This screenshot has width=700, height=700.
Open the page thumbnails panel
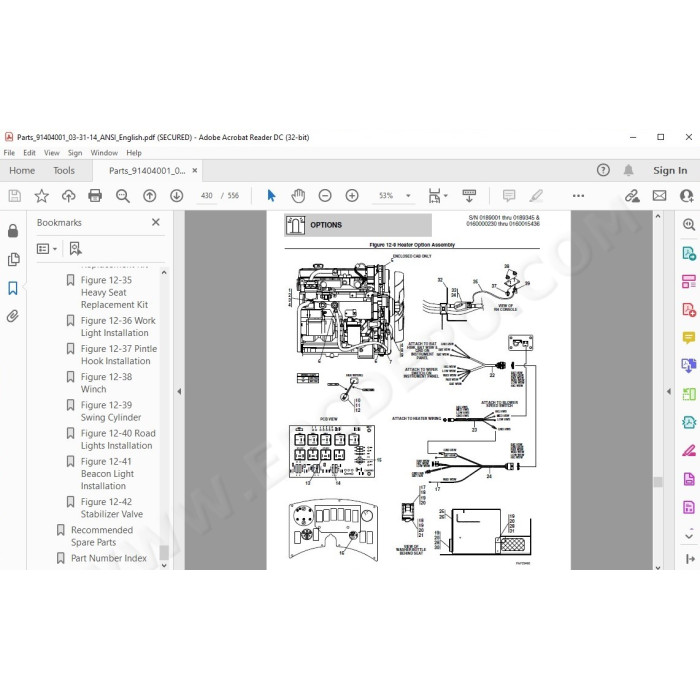[13, 259]
